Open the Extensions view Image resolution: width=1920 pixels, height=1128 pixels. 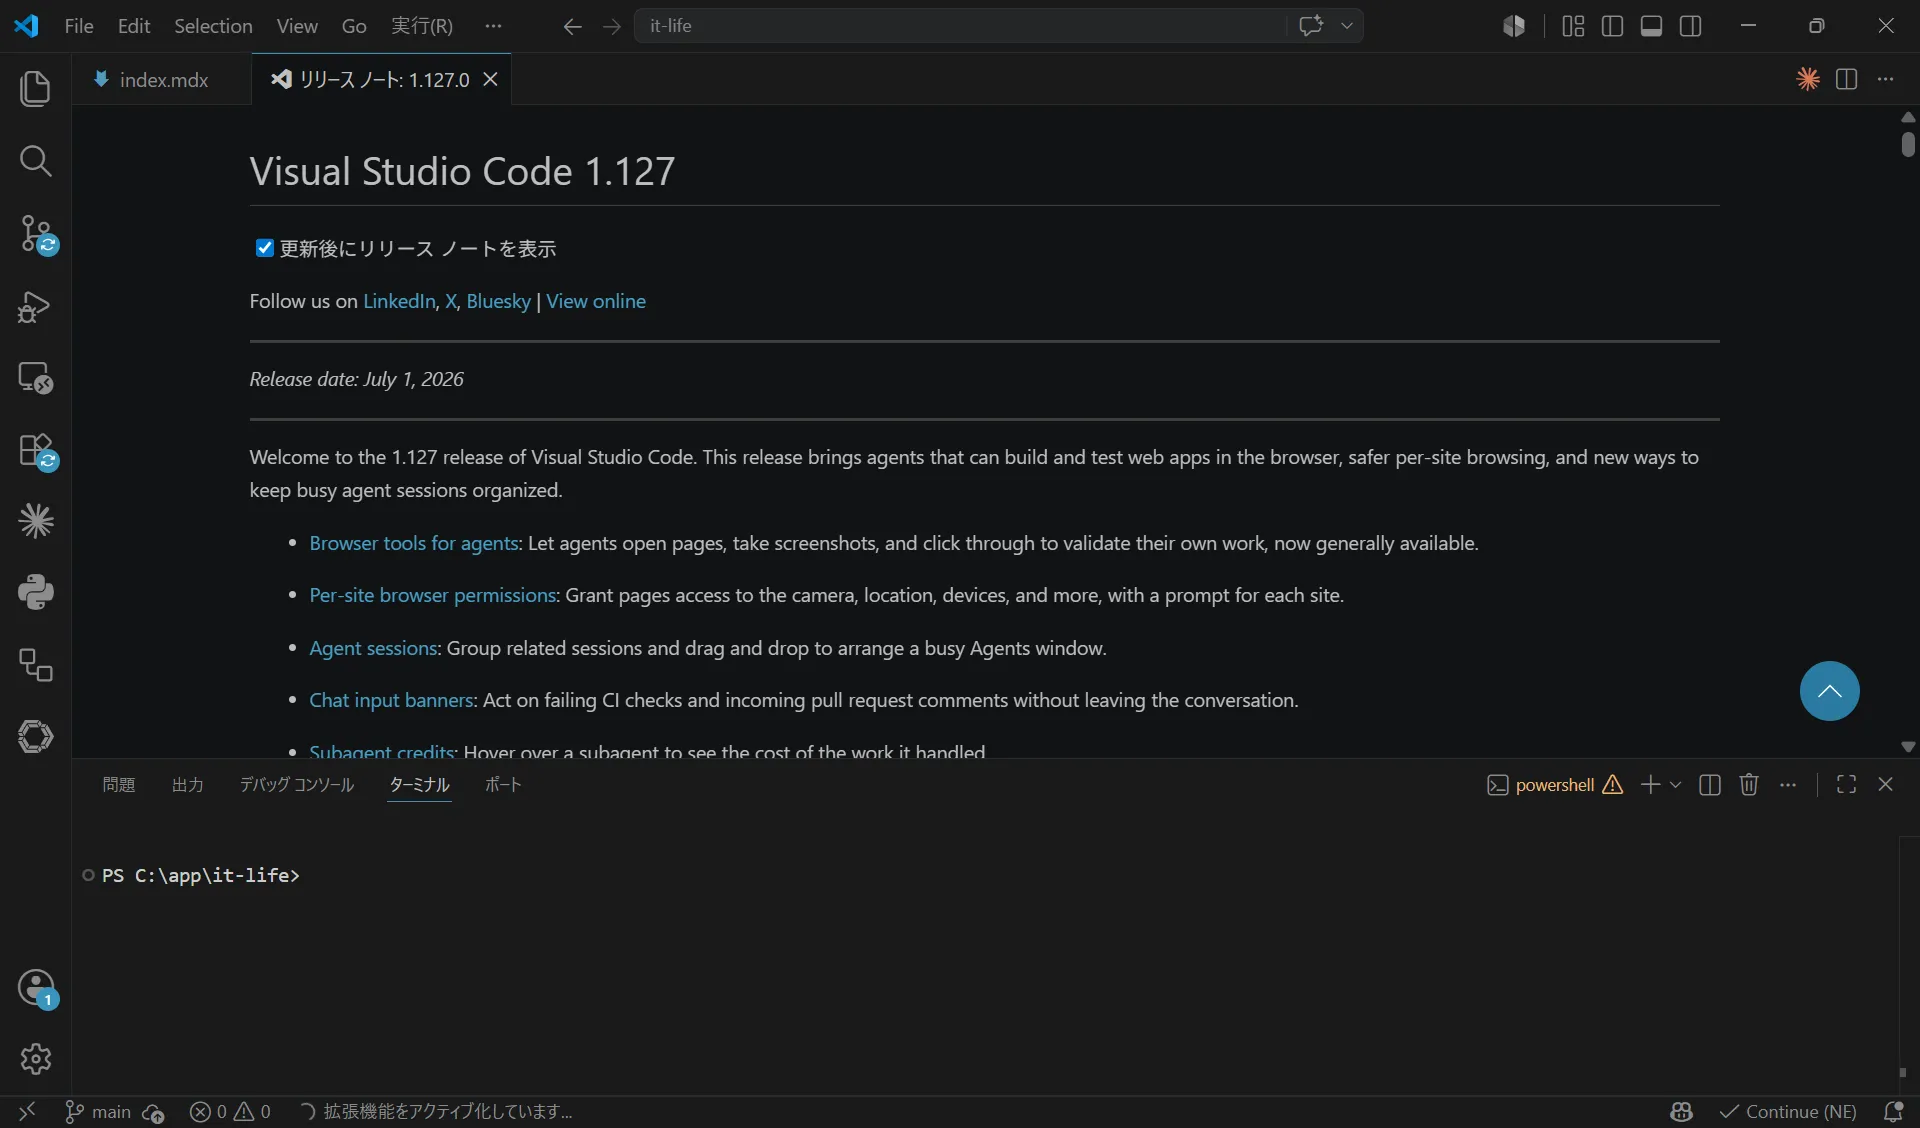coord(37,451)
